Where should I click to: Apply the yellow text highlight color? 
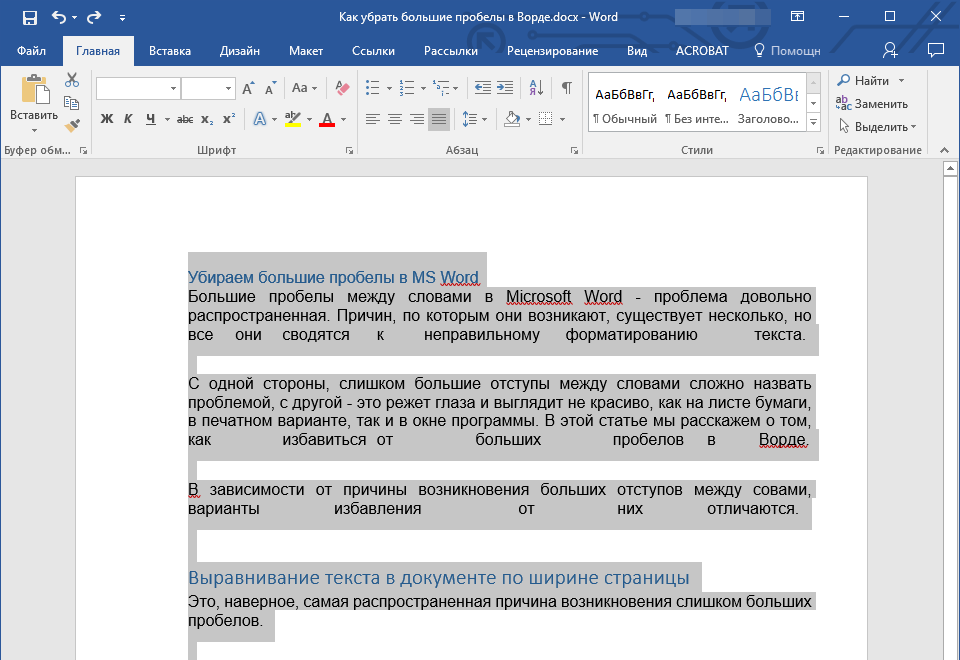(x=292, y=119)
